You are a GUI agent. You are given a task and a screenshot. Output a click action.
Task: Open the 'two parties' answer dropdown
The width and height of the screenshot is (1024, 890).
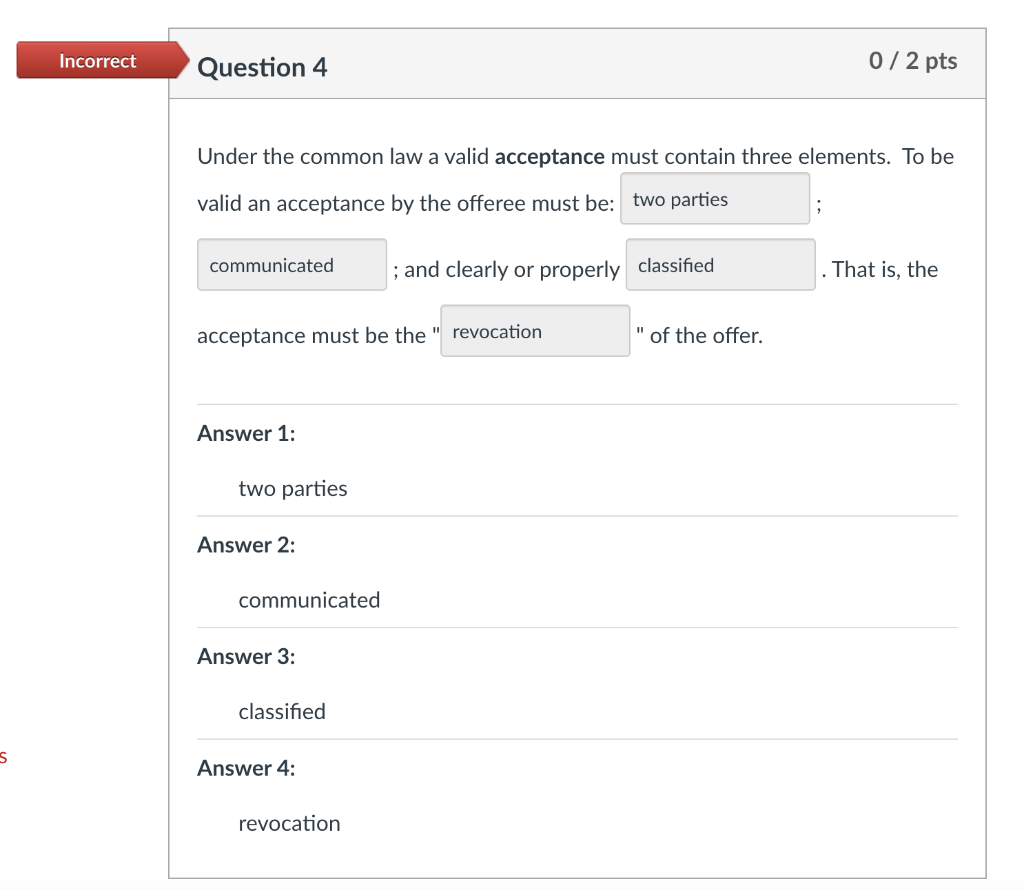click(715, 198)
